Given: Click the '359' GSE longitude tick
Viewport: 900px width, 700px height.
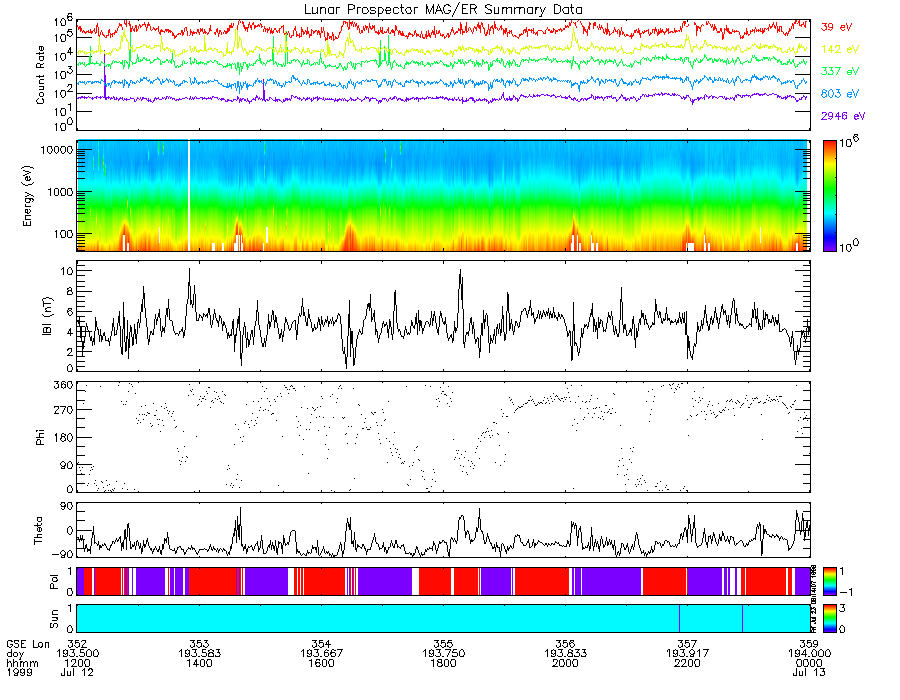Looking at the screenshot, I should pos(809,644).
